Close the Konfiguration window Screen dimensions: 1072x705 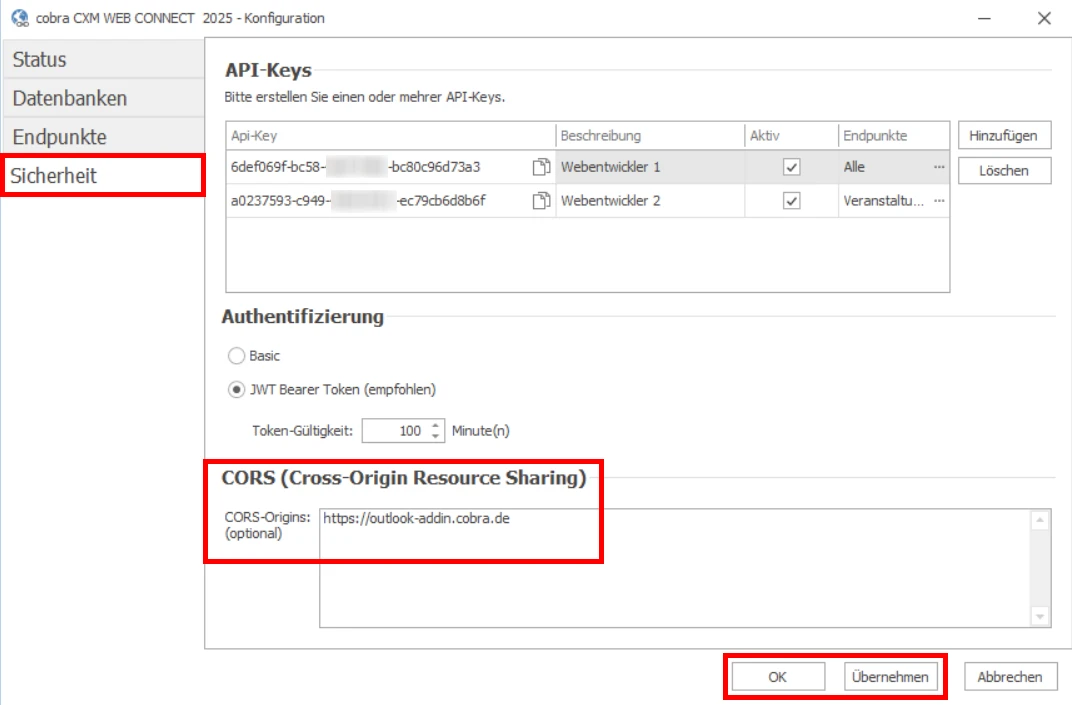[1044, 18]
